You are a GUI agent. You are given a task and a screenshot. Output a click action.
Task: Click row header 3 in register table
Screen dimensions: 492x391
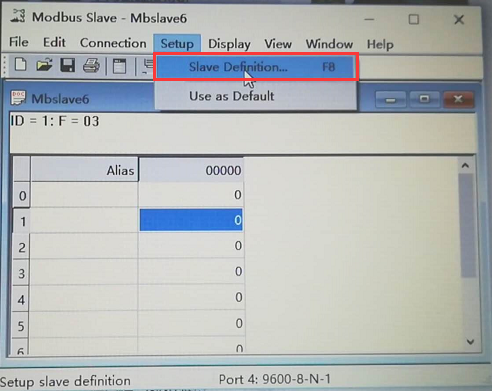(21, 273)
